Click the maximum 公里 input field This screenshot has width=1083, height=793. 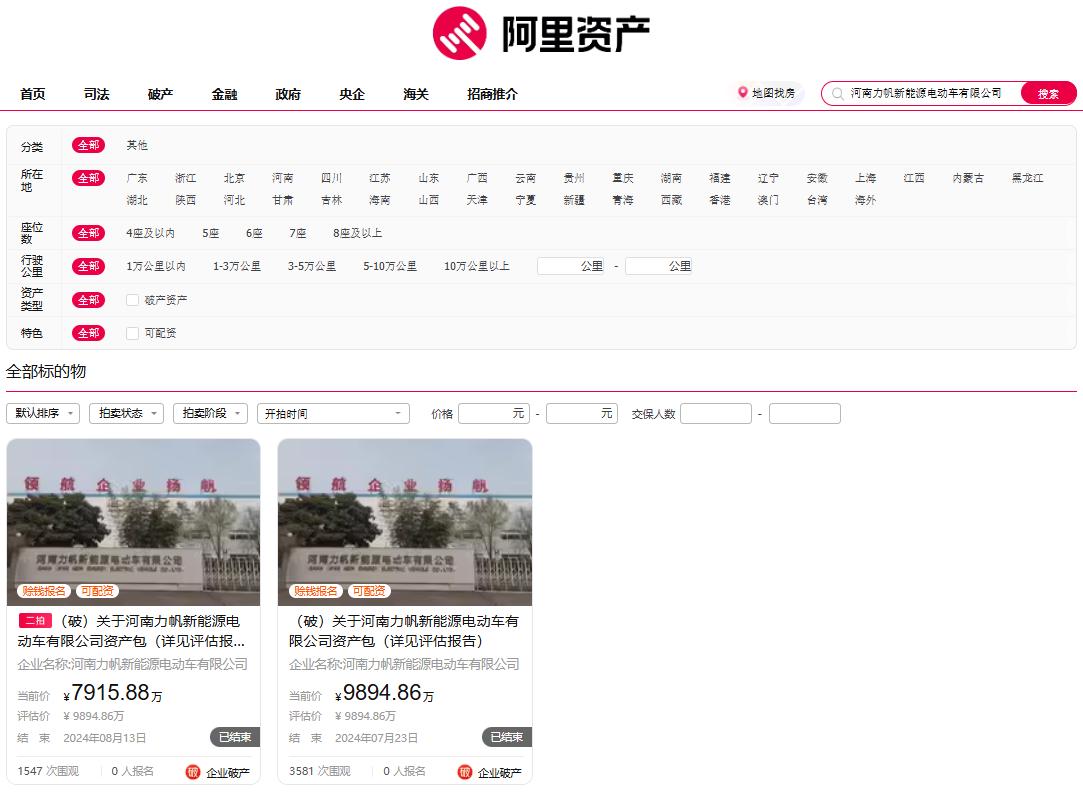[658, 266]
